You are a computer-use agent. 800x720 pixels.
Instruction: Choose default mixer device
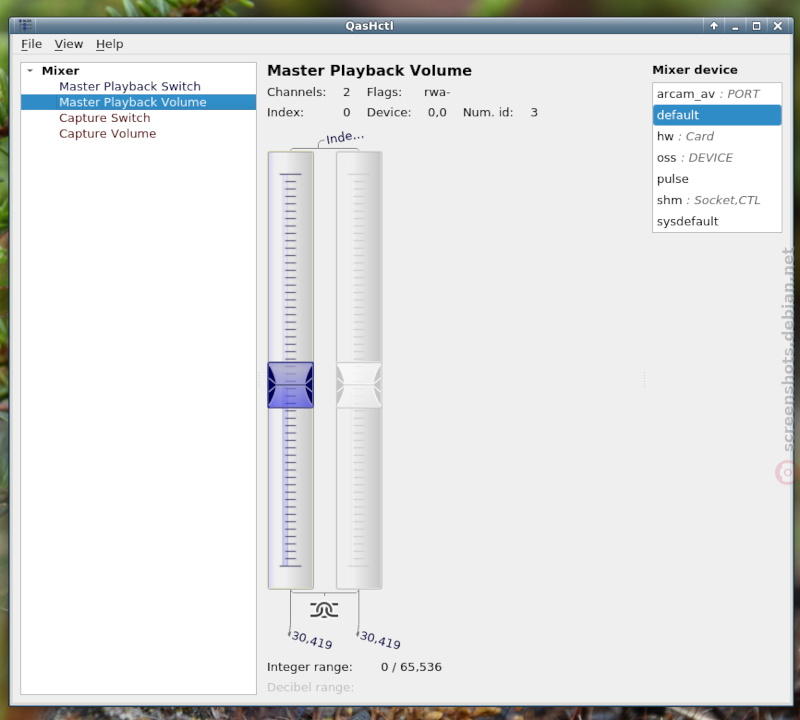click(x=717, y=115)
